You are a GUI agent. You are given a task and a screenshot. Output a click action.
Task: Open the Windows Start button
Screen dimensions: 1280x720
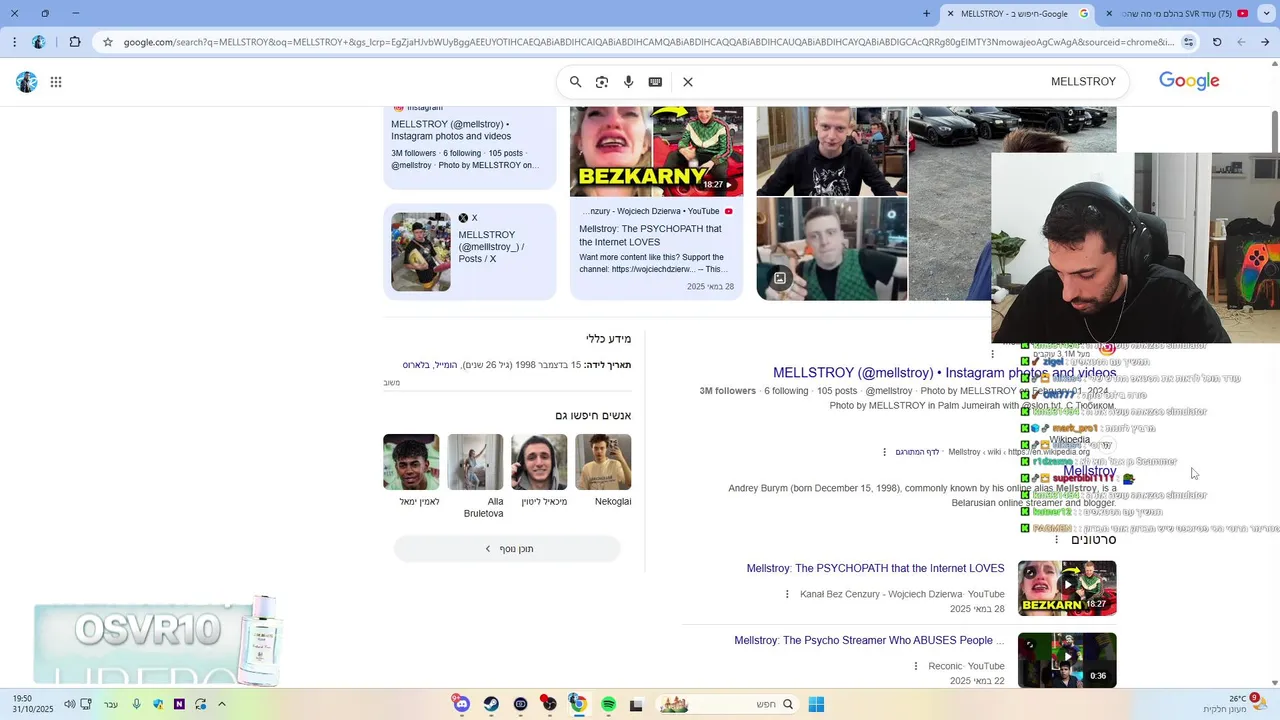[x=816, y=704]
